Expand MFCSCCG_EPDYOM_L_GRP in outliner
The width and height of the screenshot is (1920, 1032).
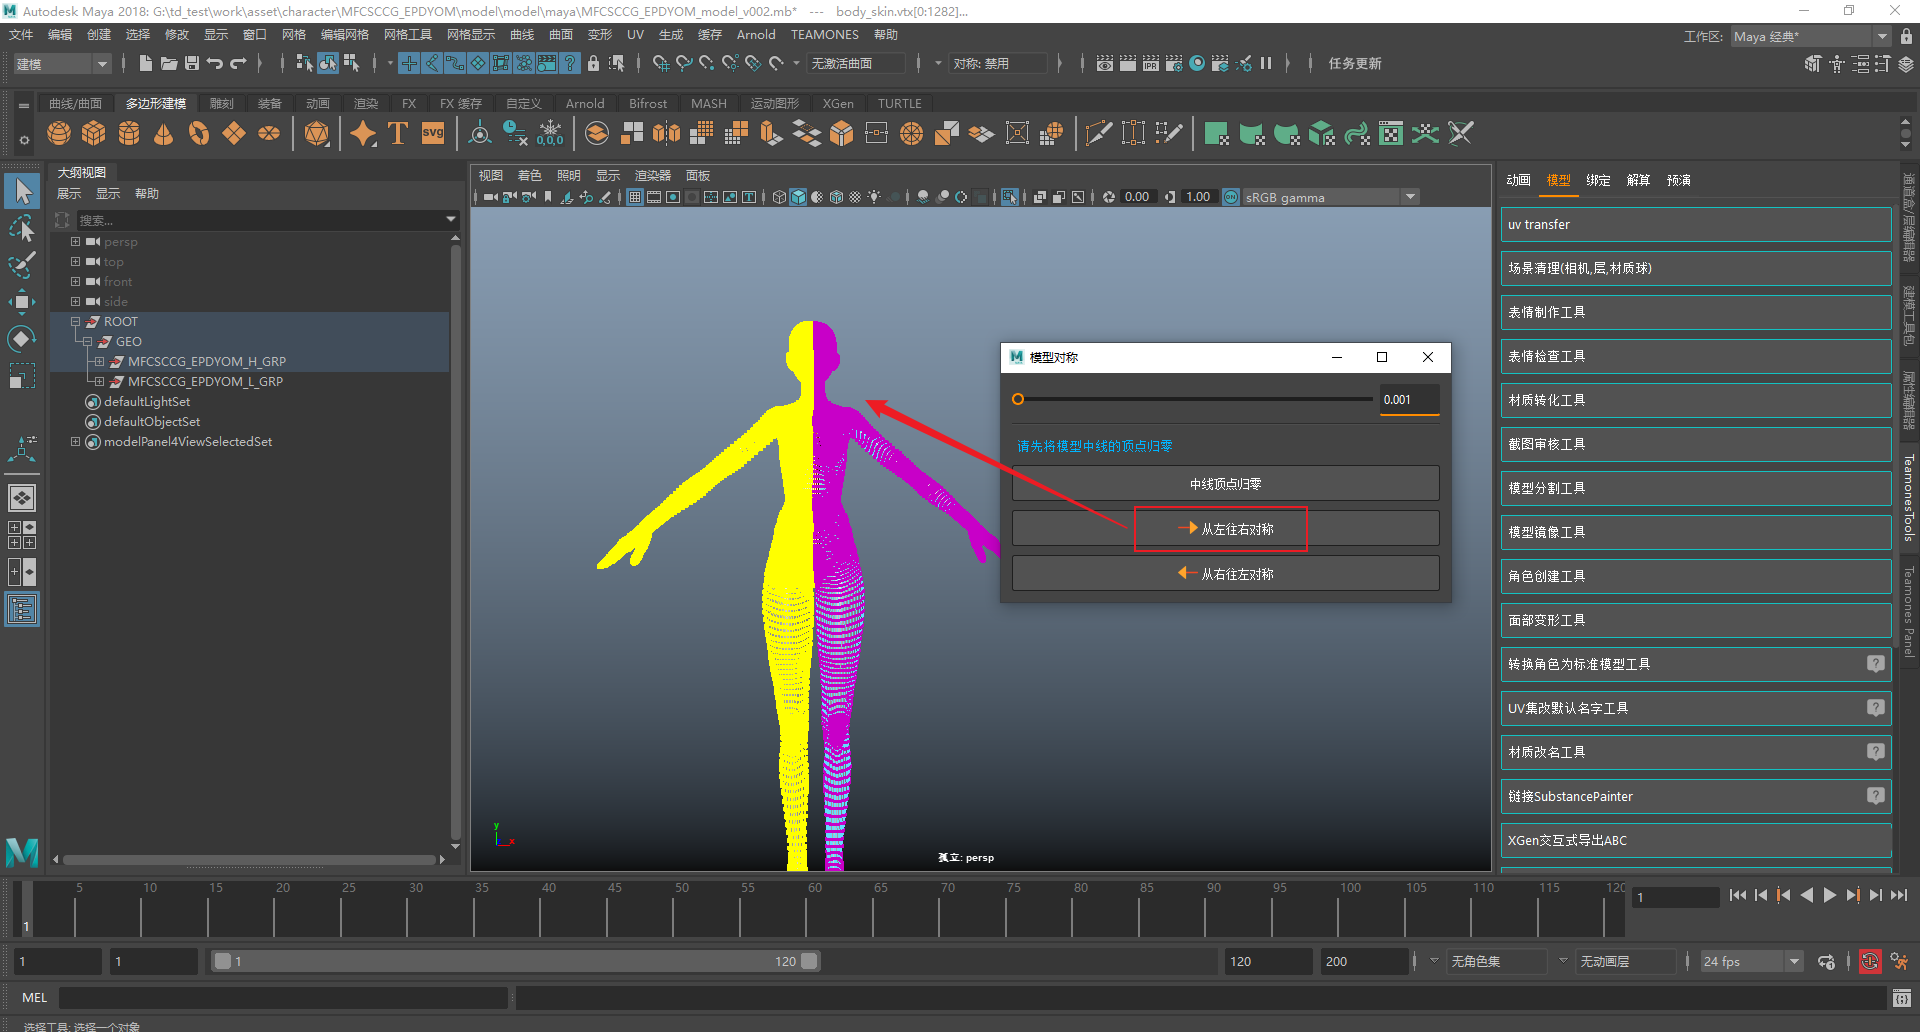pos(99,382)
